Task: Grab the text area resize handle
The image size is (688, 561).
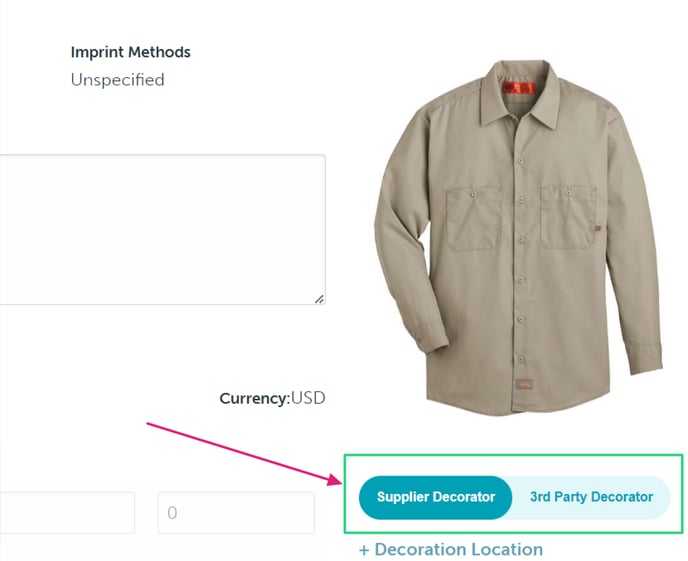Action: click(x=319, y=298)
